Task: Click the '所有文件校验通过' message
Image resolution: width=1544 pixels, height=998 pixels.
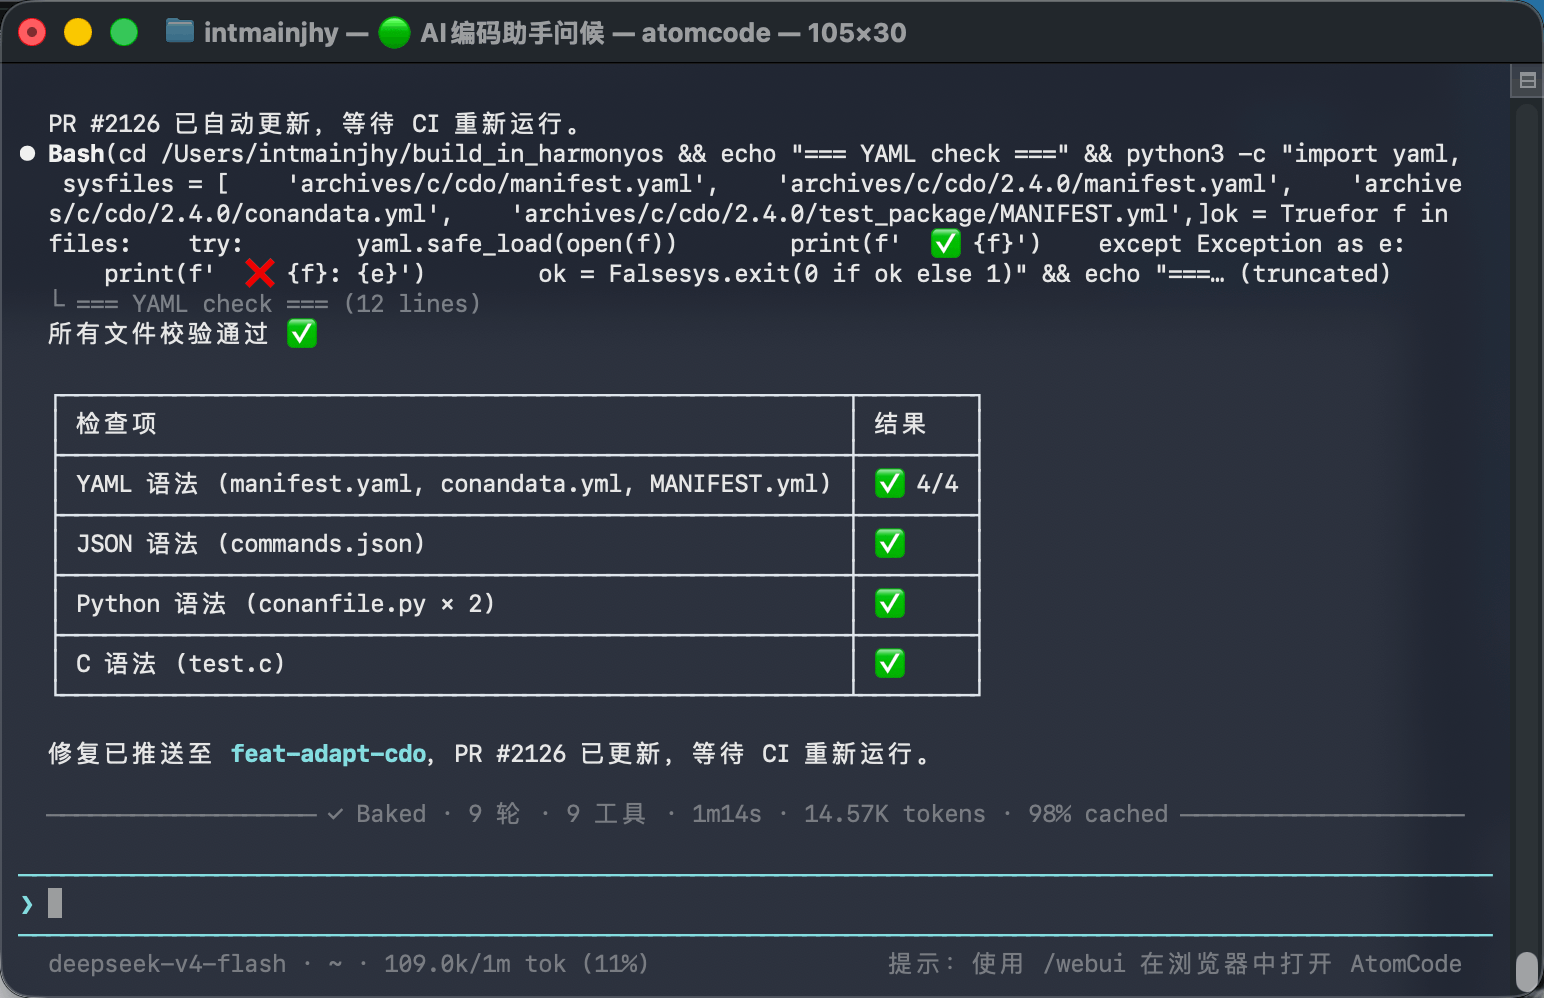Action: (158, 334)
